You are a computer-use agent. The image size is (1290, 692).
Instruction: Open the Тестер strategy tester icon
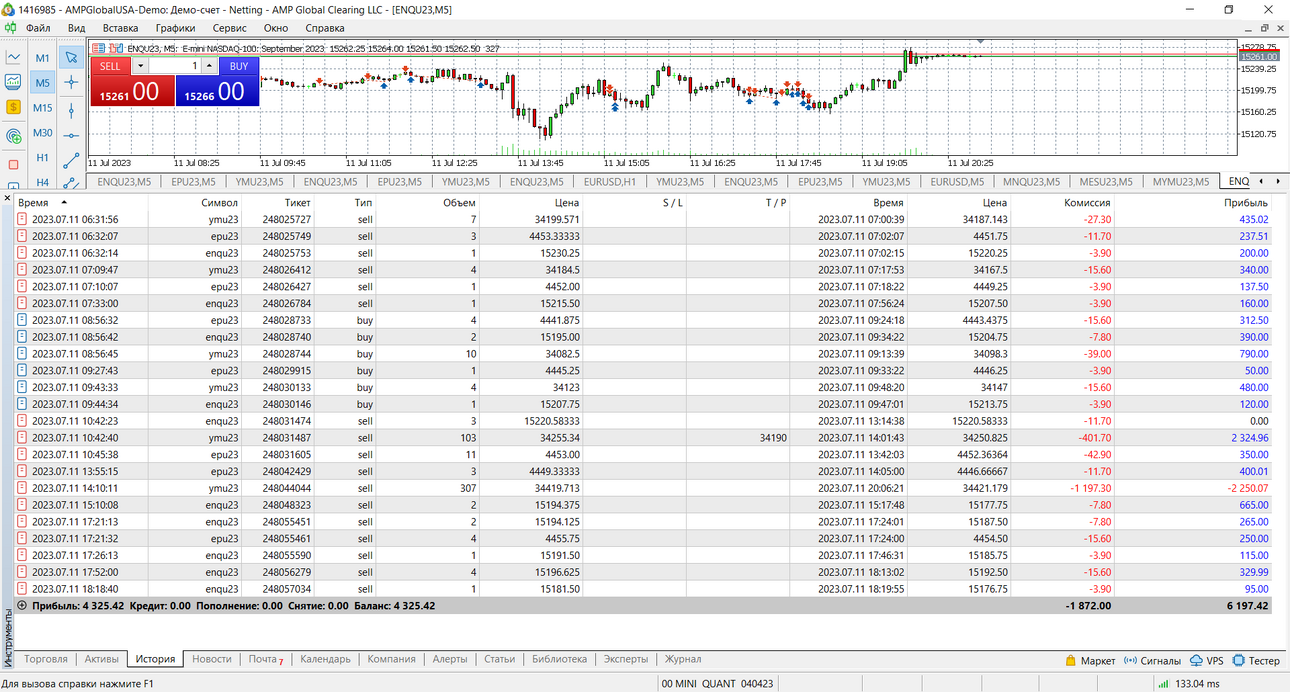(1256, 660)
